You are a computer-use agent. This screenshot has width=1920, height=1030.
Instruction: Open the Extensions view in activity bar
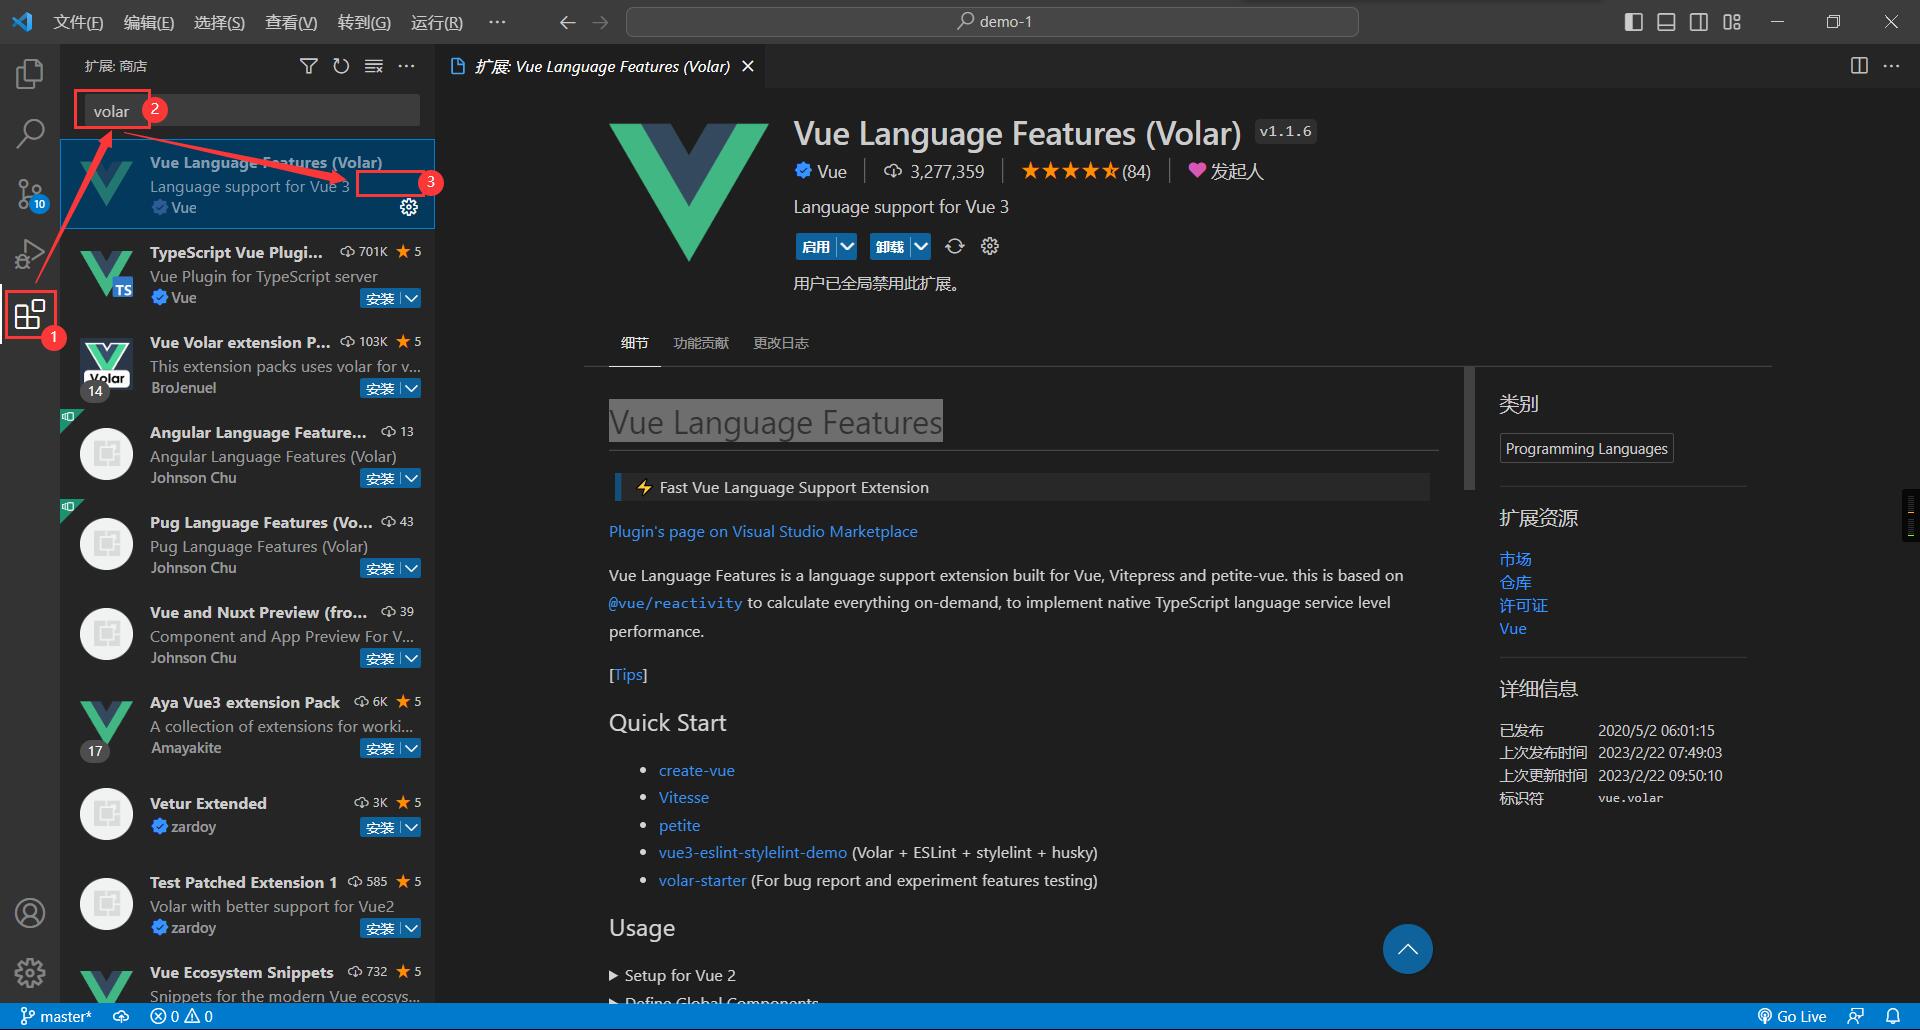29,314
